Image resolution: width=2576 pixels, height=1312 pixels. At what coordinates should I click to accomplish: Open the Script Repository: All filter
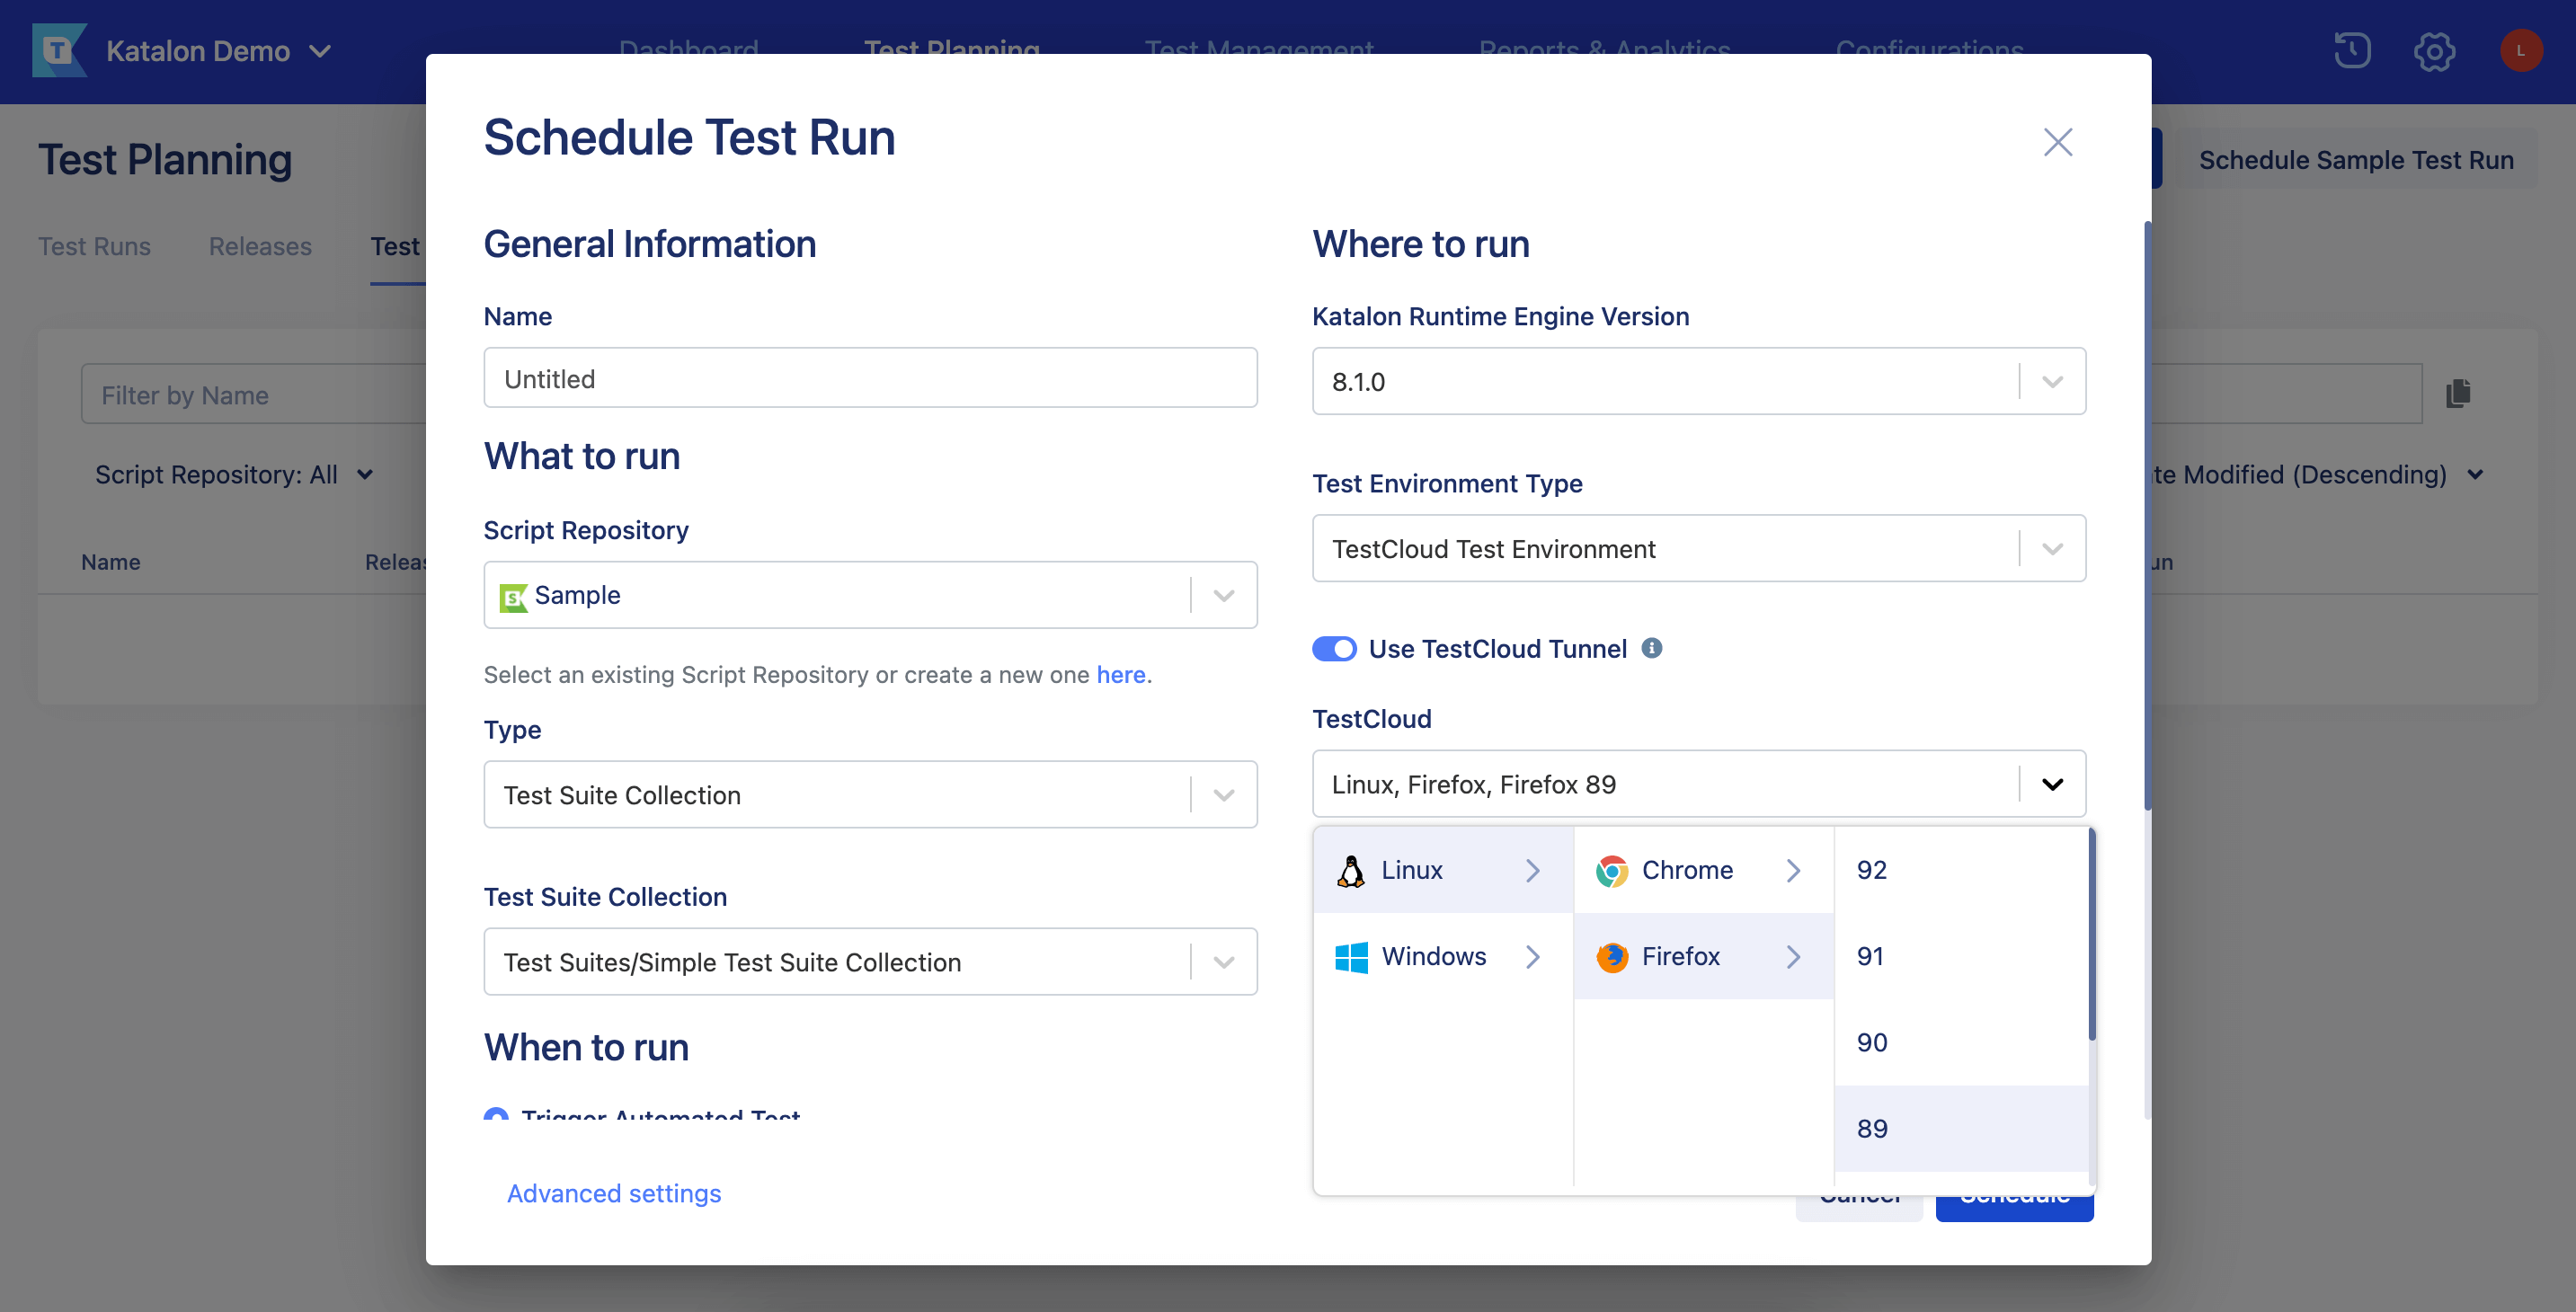click(x=234, y=474)
